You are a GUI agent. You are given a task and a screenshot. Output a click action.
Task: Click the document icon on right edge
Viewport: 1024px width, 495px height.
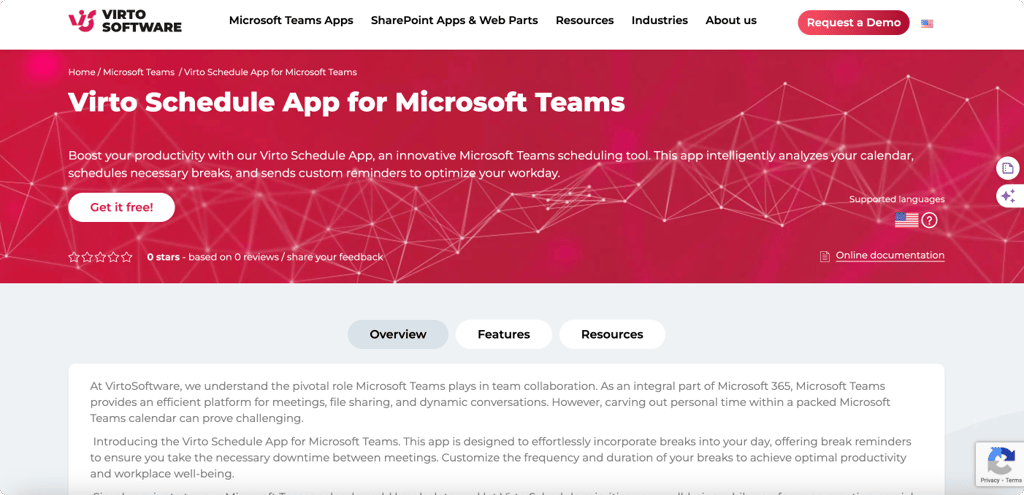pos(1008,168)
